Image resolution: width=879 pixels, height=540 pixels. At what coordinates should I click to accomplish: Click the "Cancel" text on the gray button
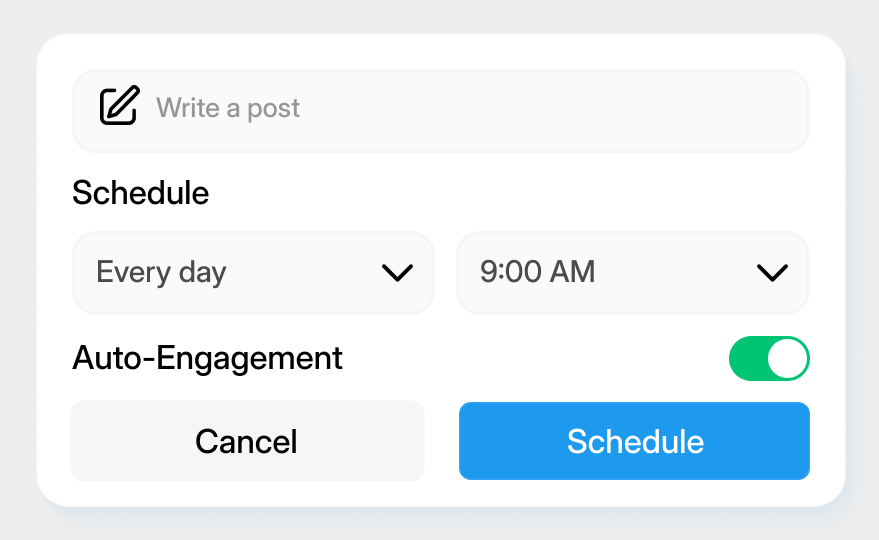(x=246, y=441)
